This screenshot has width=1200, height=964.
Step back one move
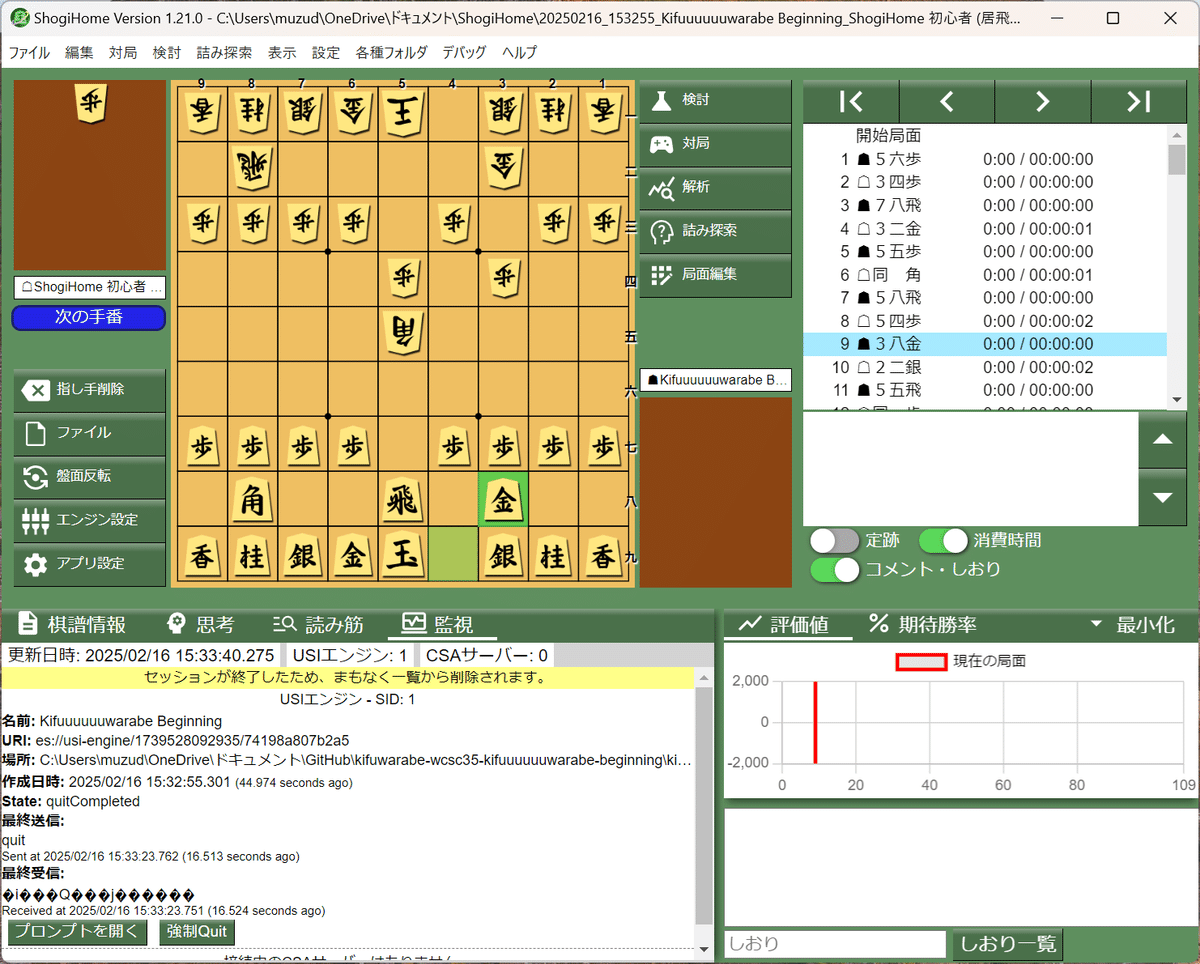[947, 100]
